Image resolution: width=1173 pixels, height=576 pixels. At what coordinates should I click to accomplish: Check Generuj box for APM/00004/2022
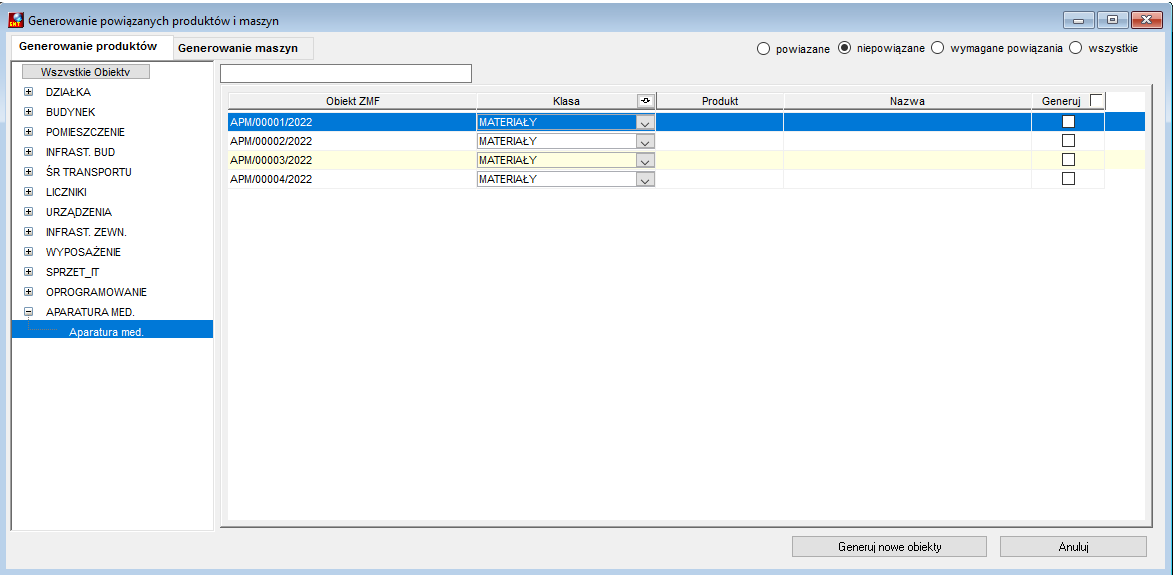(1068, 179)
